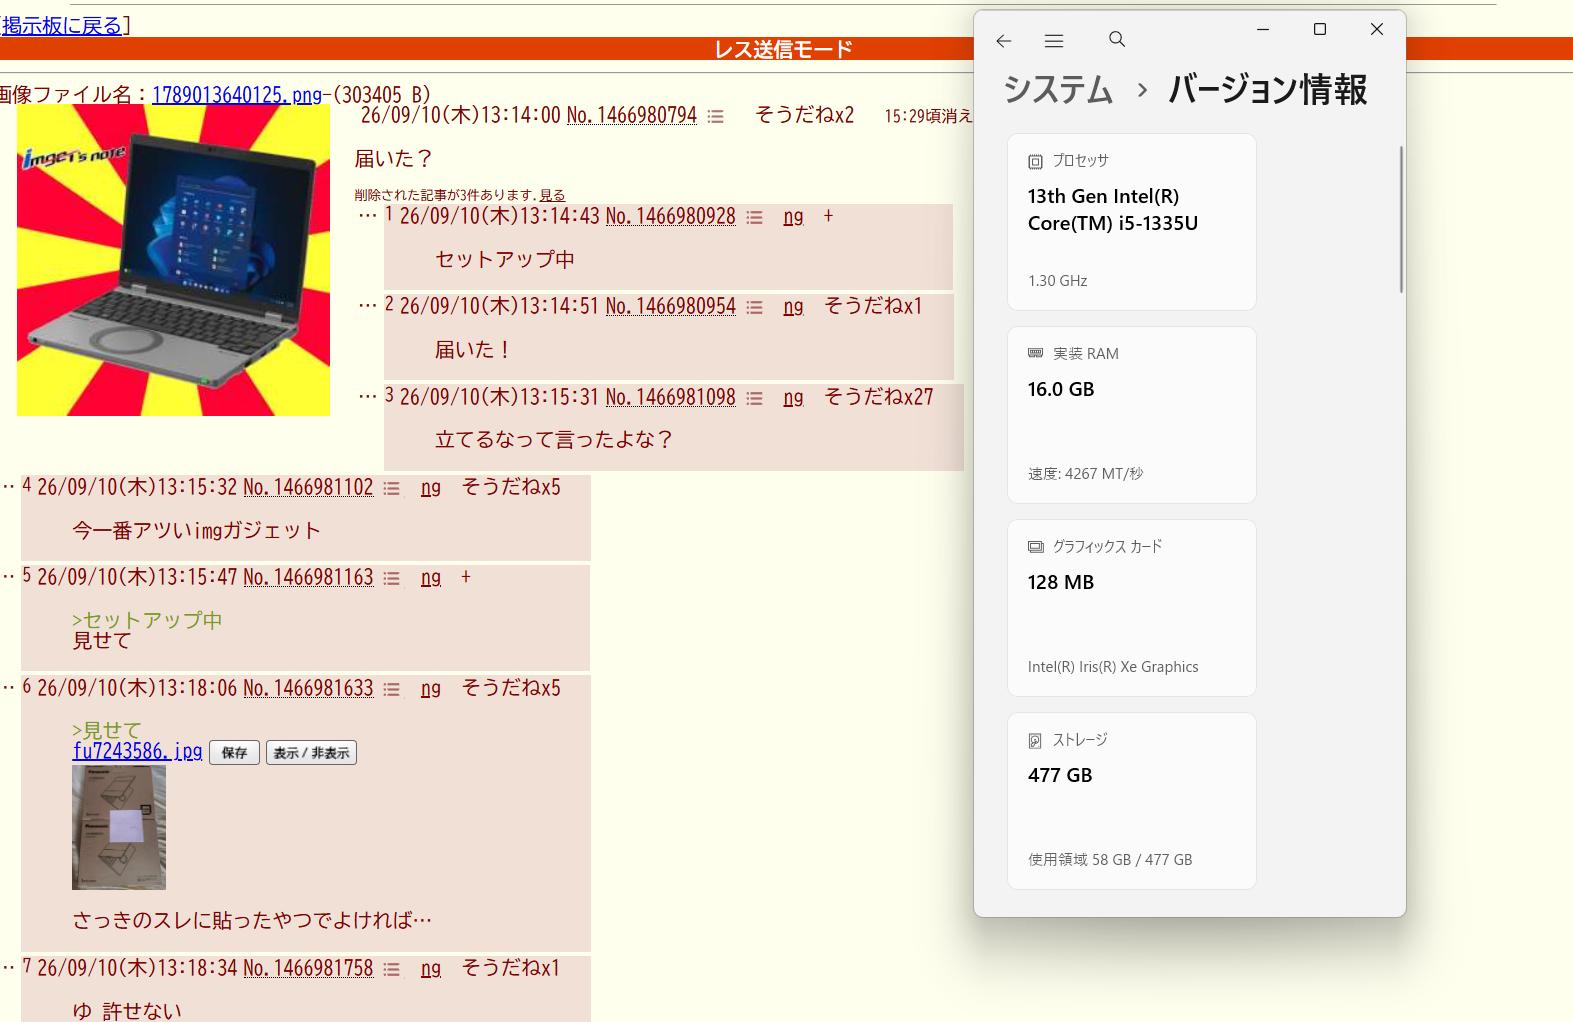Open image file link 1789013640125.png
This screenshot has width=1573, height=1022.
237,95
